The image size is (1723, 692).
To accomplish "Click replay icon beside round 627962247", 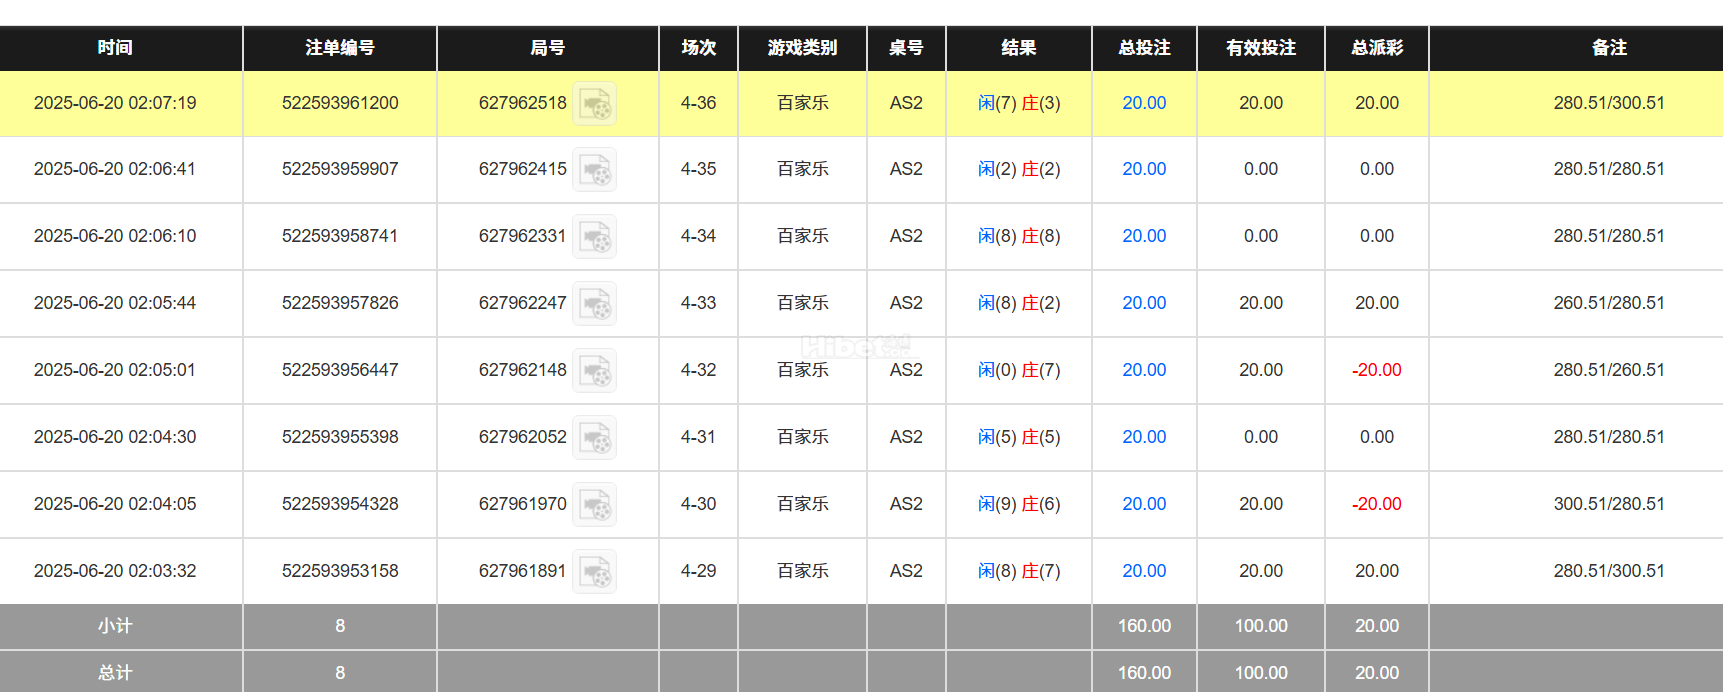I will (x=595, y=304).
